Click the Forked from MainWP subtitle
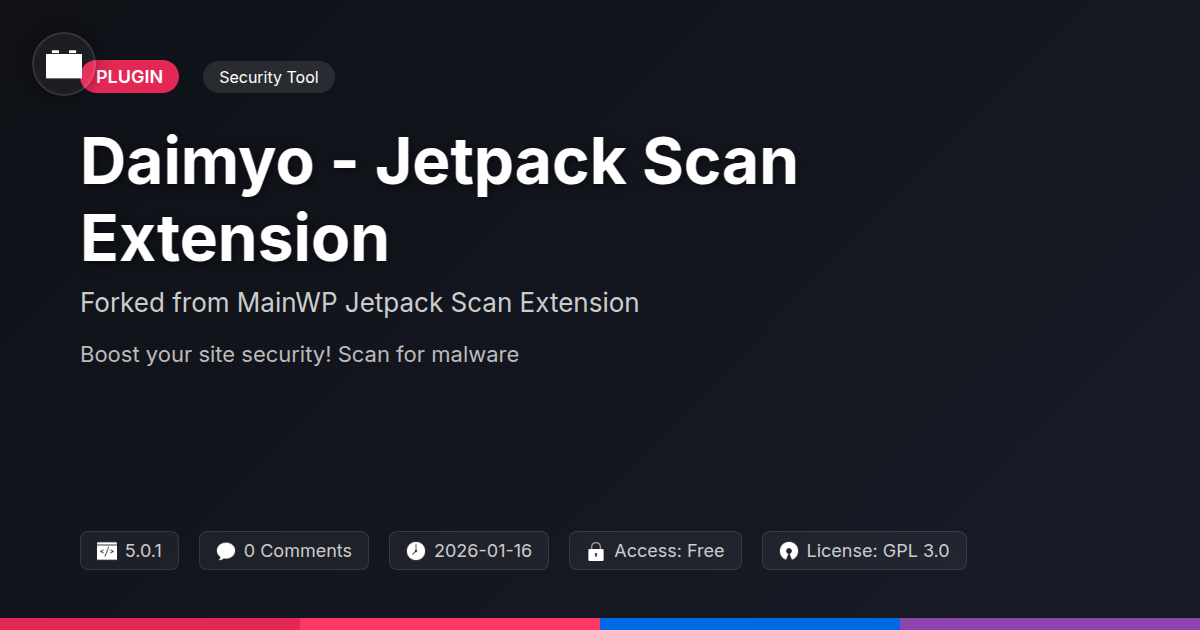1200x630 pixels. [x=359, y=303]
